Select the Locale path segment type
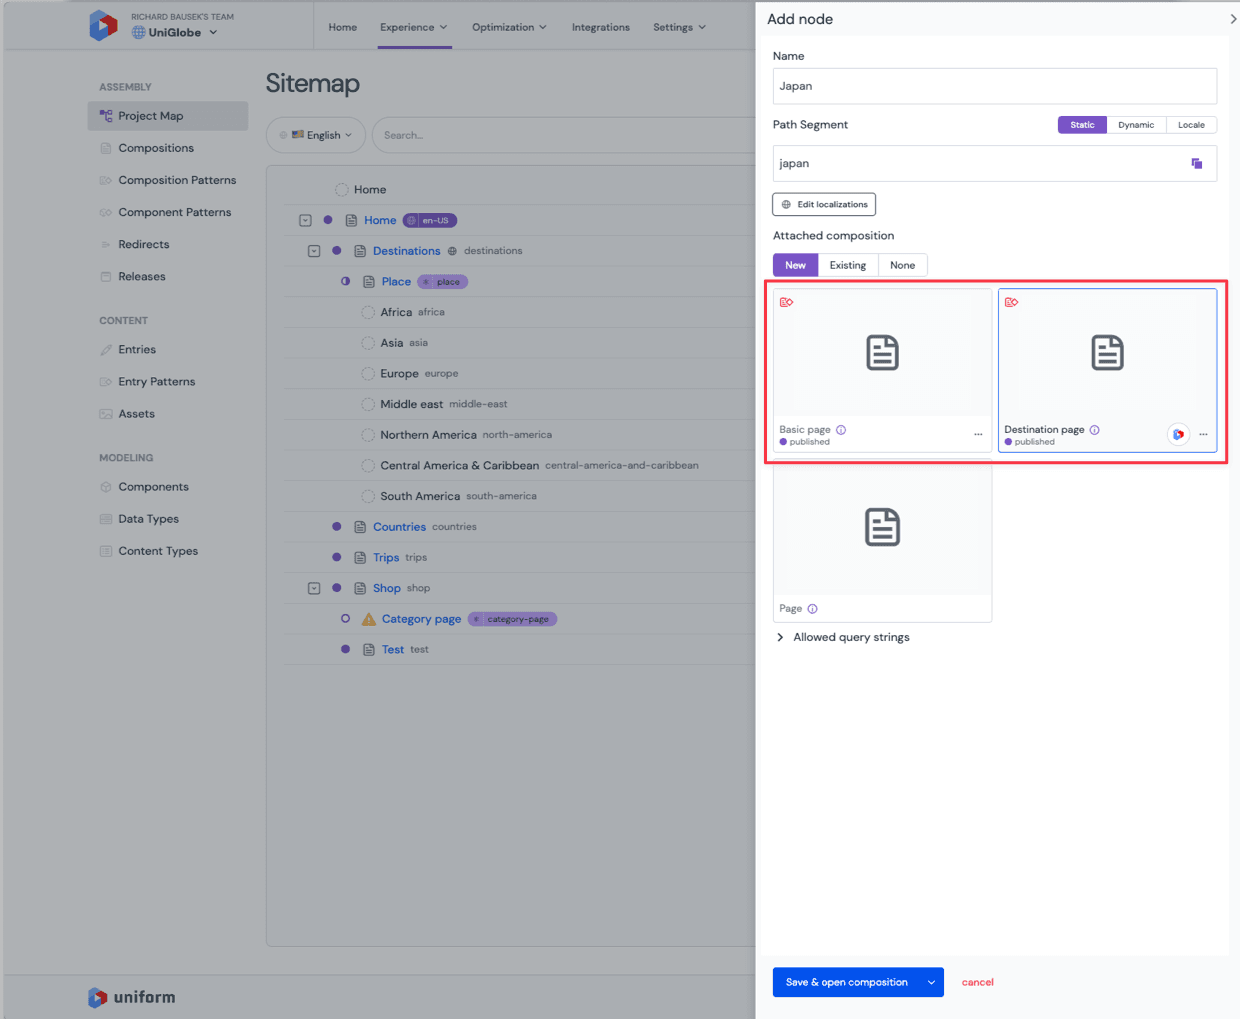The width and height of the screenshot is (1240, 1019). (1191, 125)
